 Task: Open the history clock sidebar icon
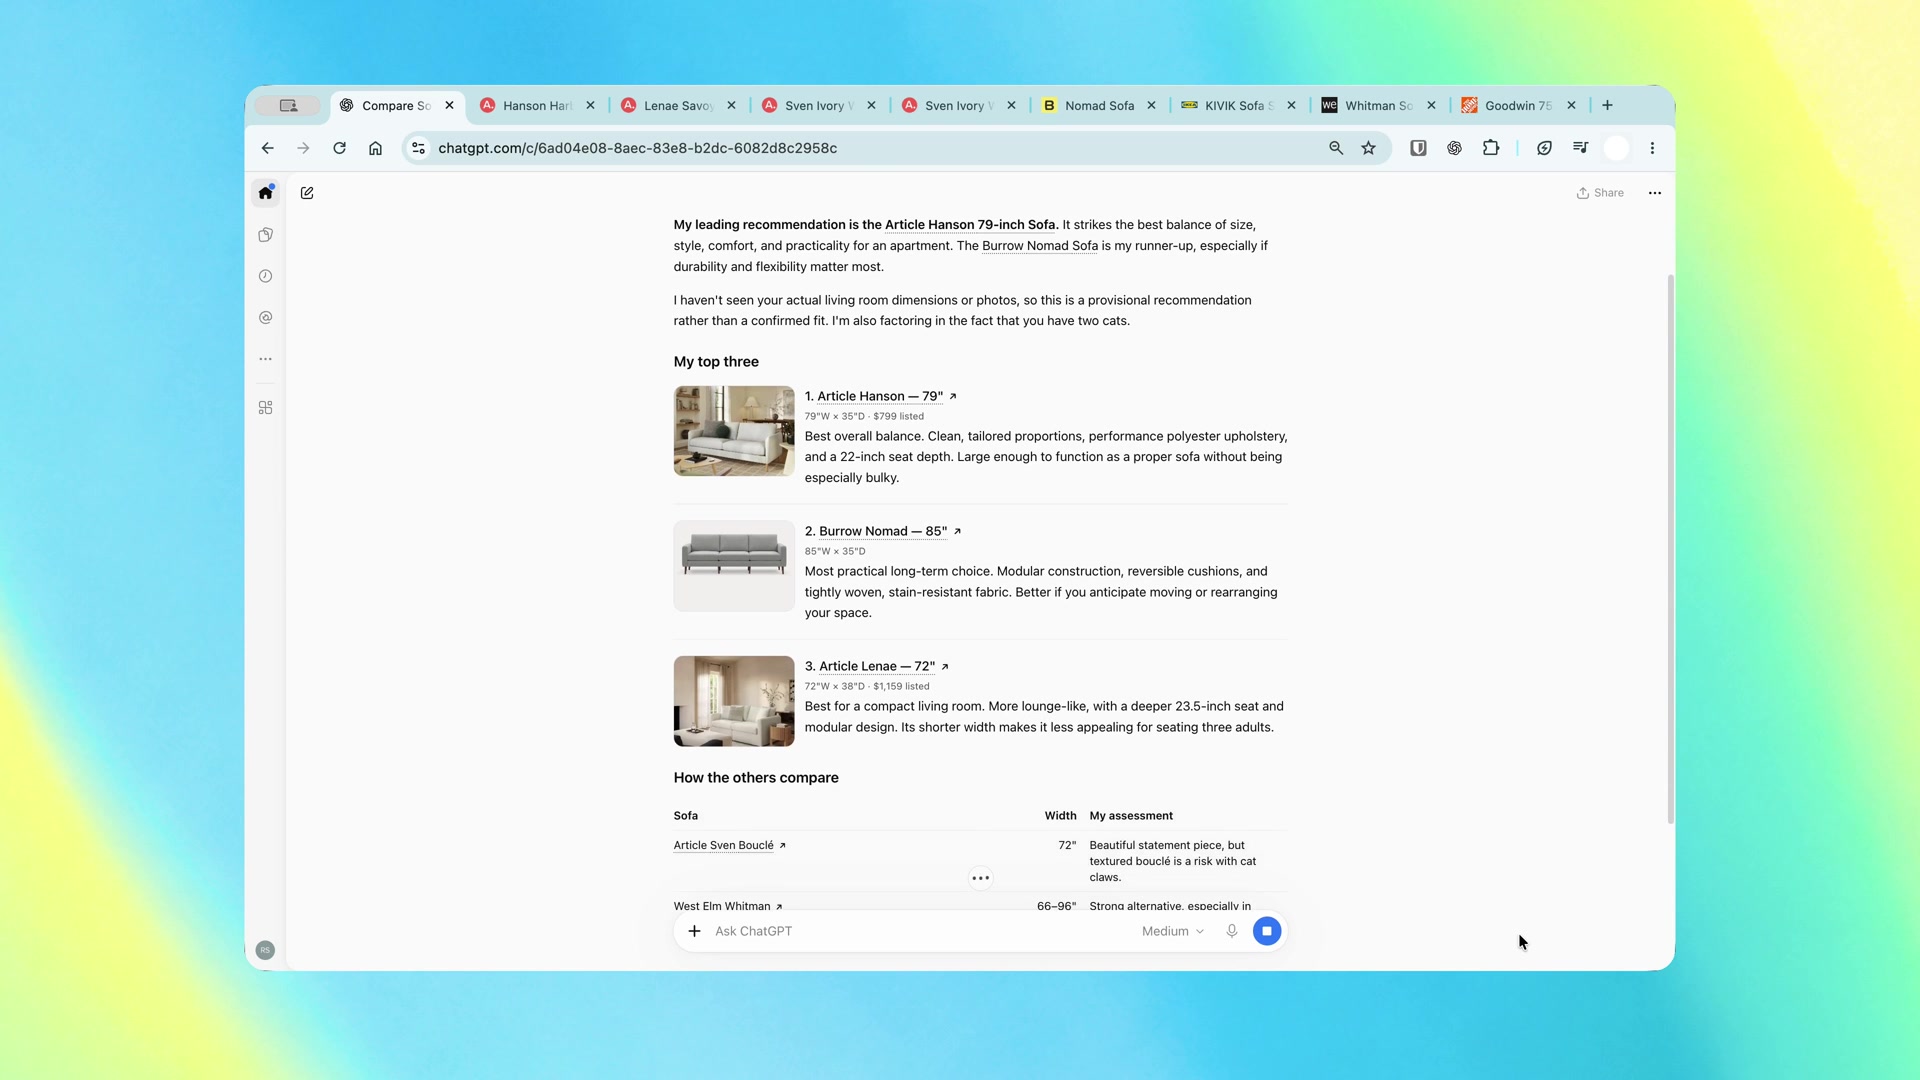265,276
